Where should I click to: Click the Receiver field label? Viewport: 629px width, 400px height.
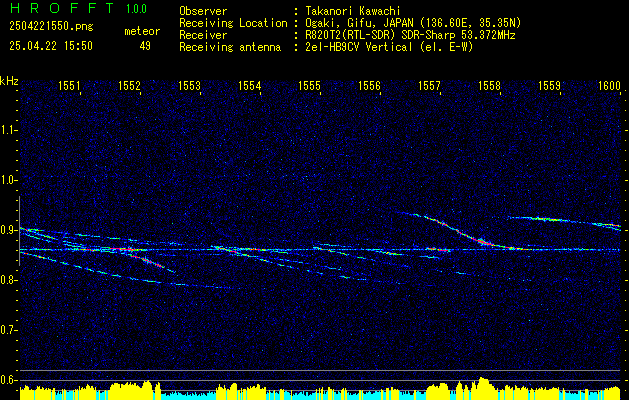point(203,35)
